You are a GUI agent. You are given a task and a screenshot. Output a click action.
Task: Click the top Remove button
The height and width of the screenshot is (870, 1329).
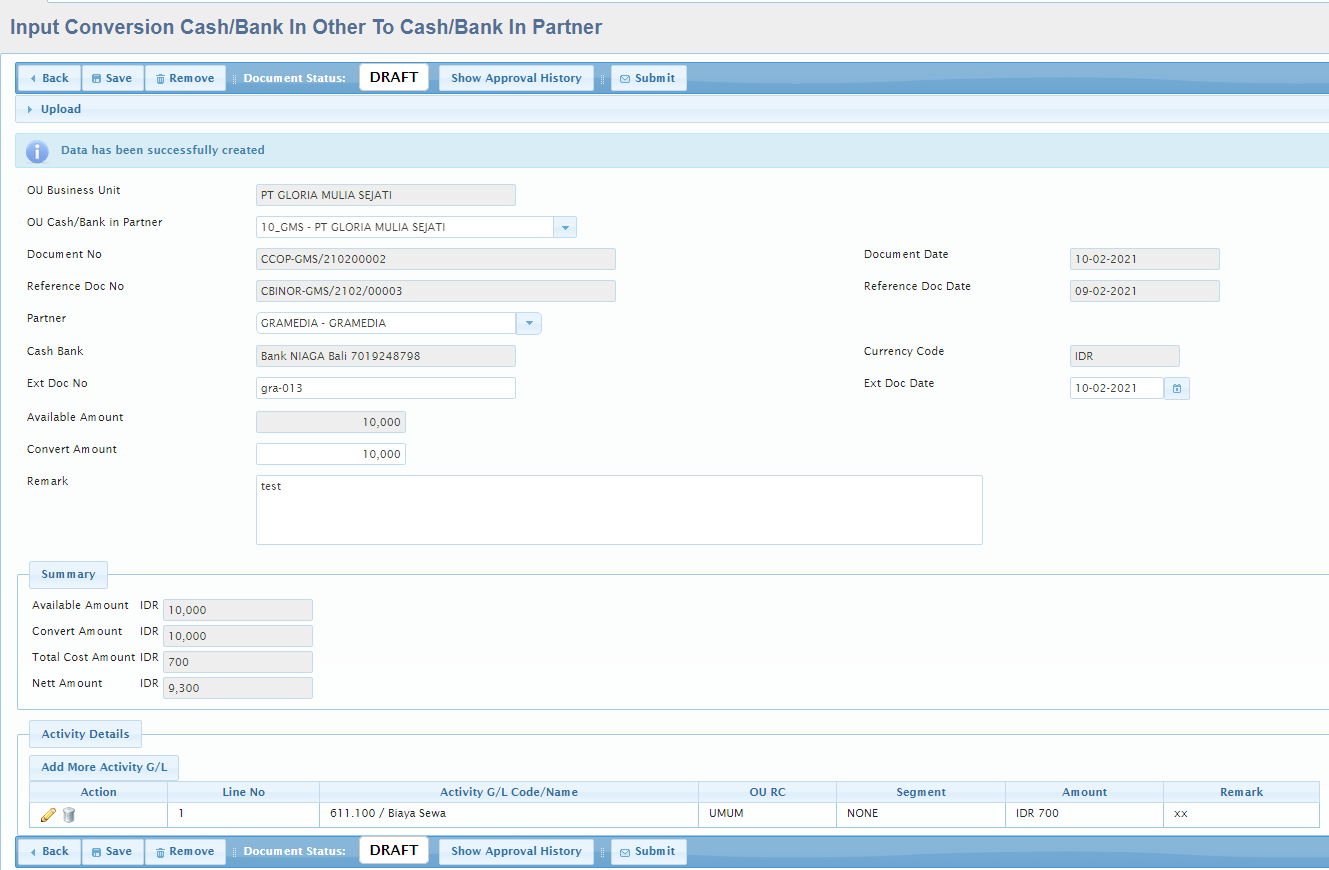tap(185, 78)
